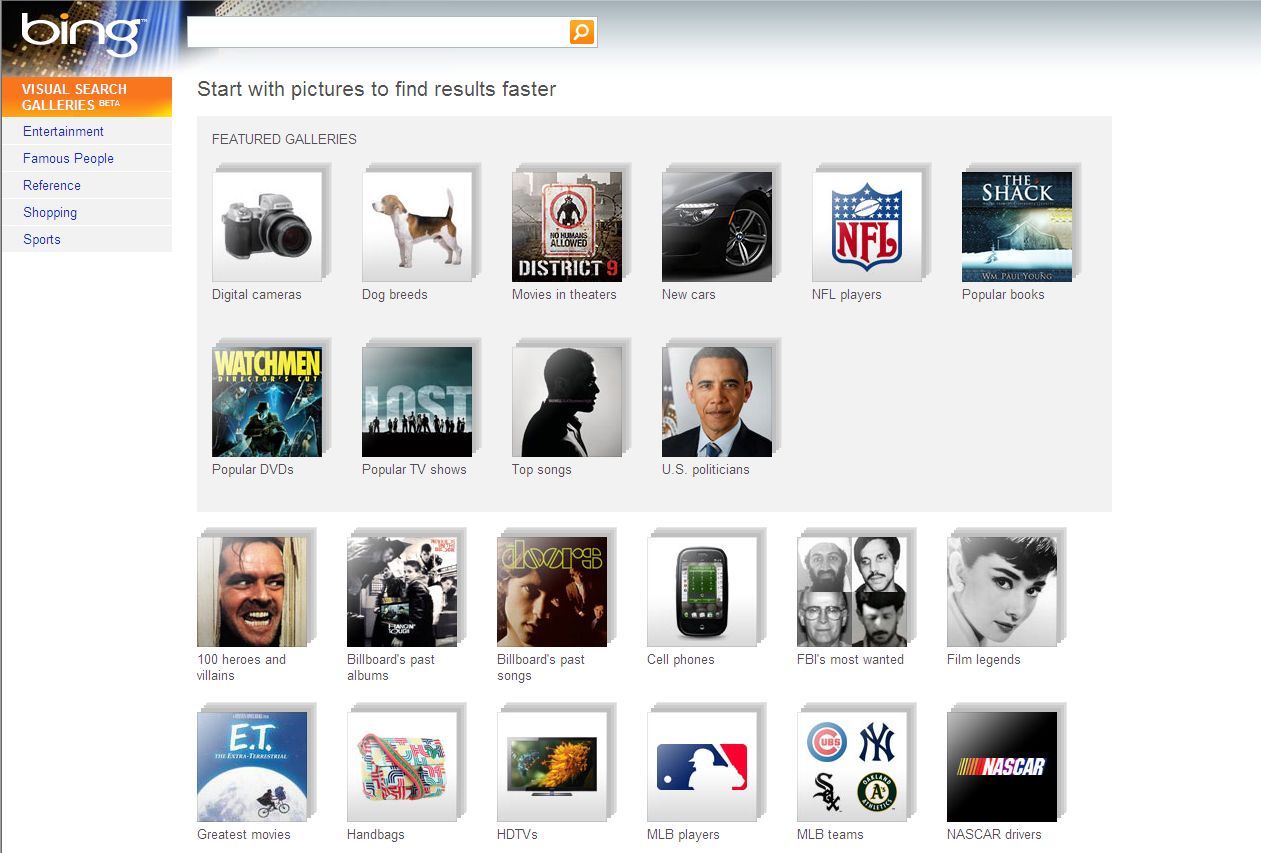Open the 100 heroes and villains thumbnail

tap(252, 592)
